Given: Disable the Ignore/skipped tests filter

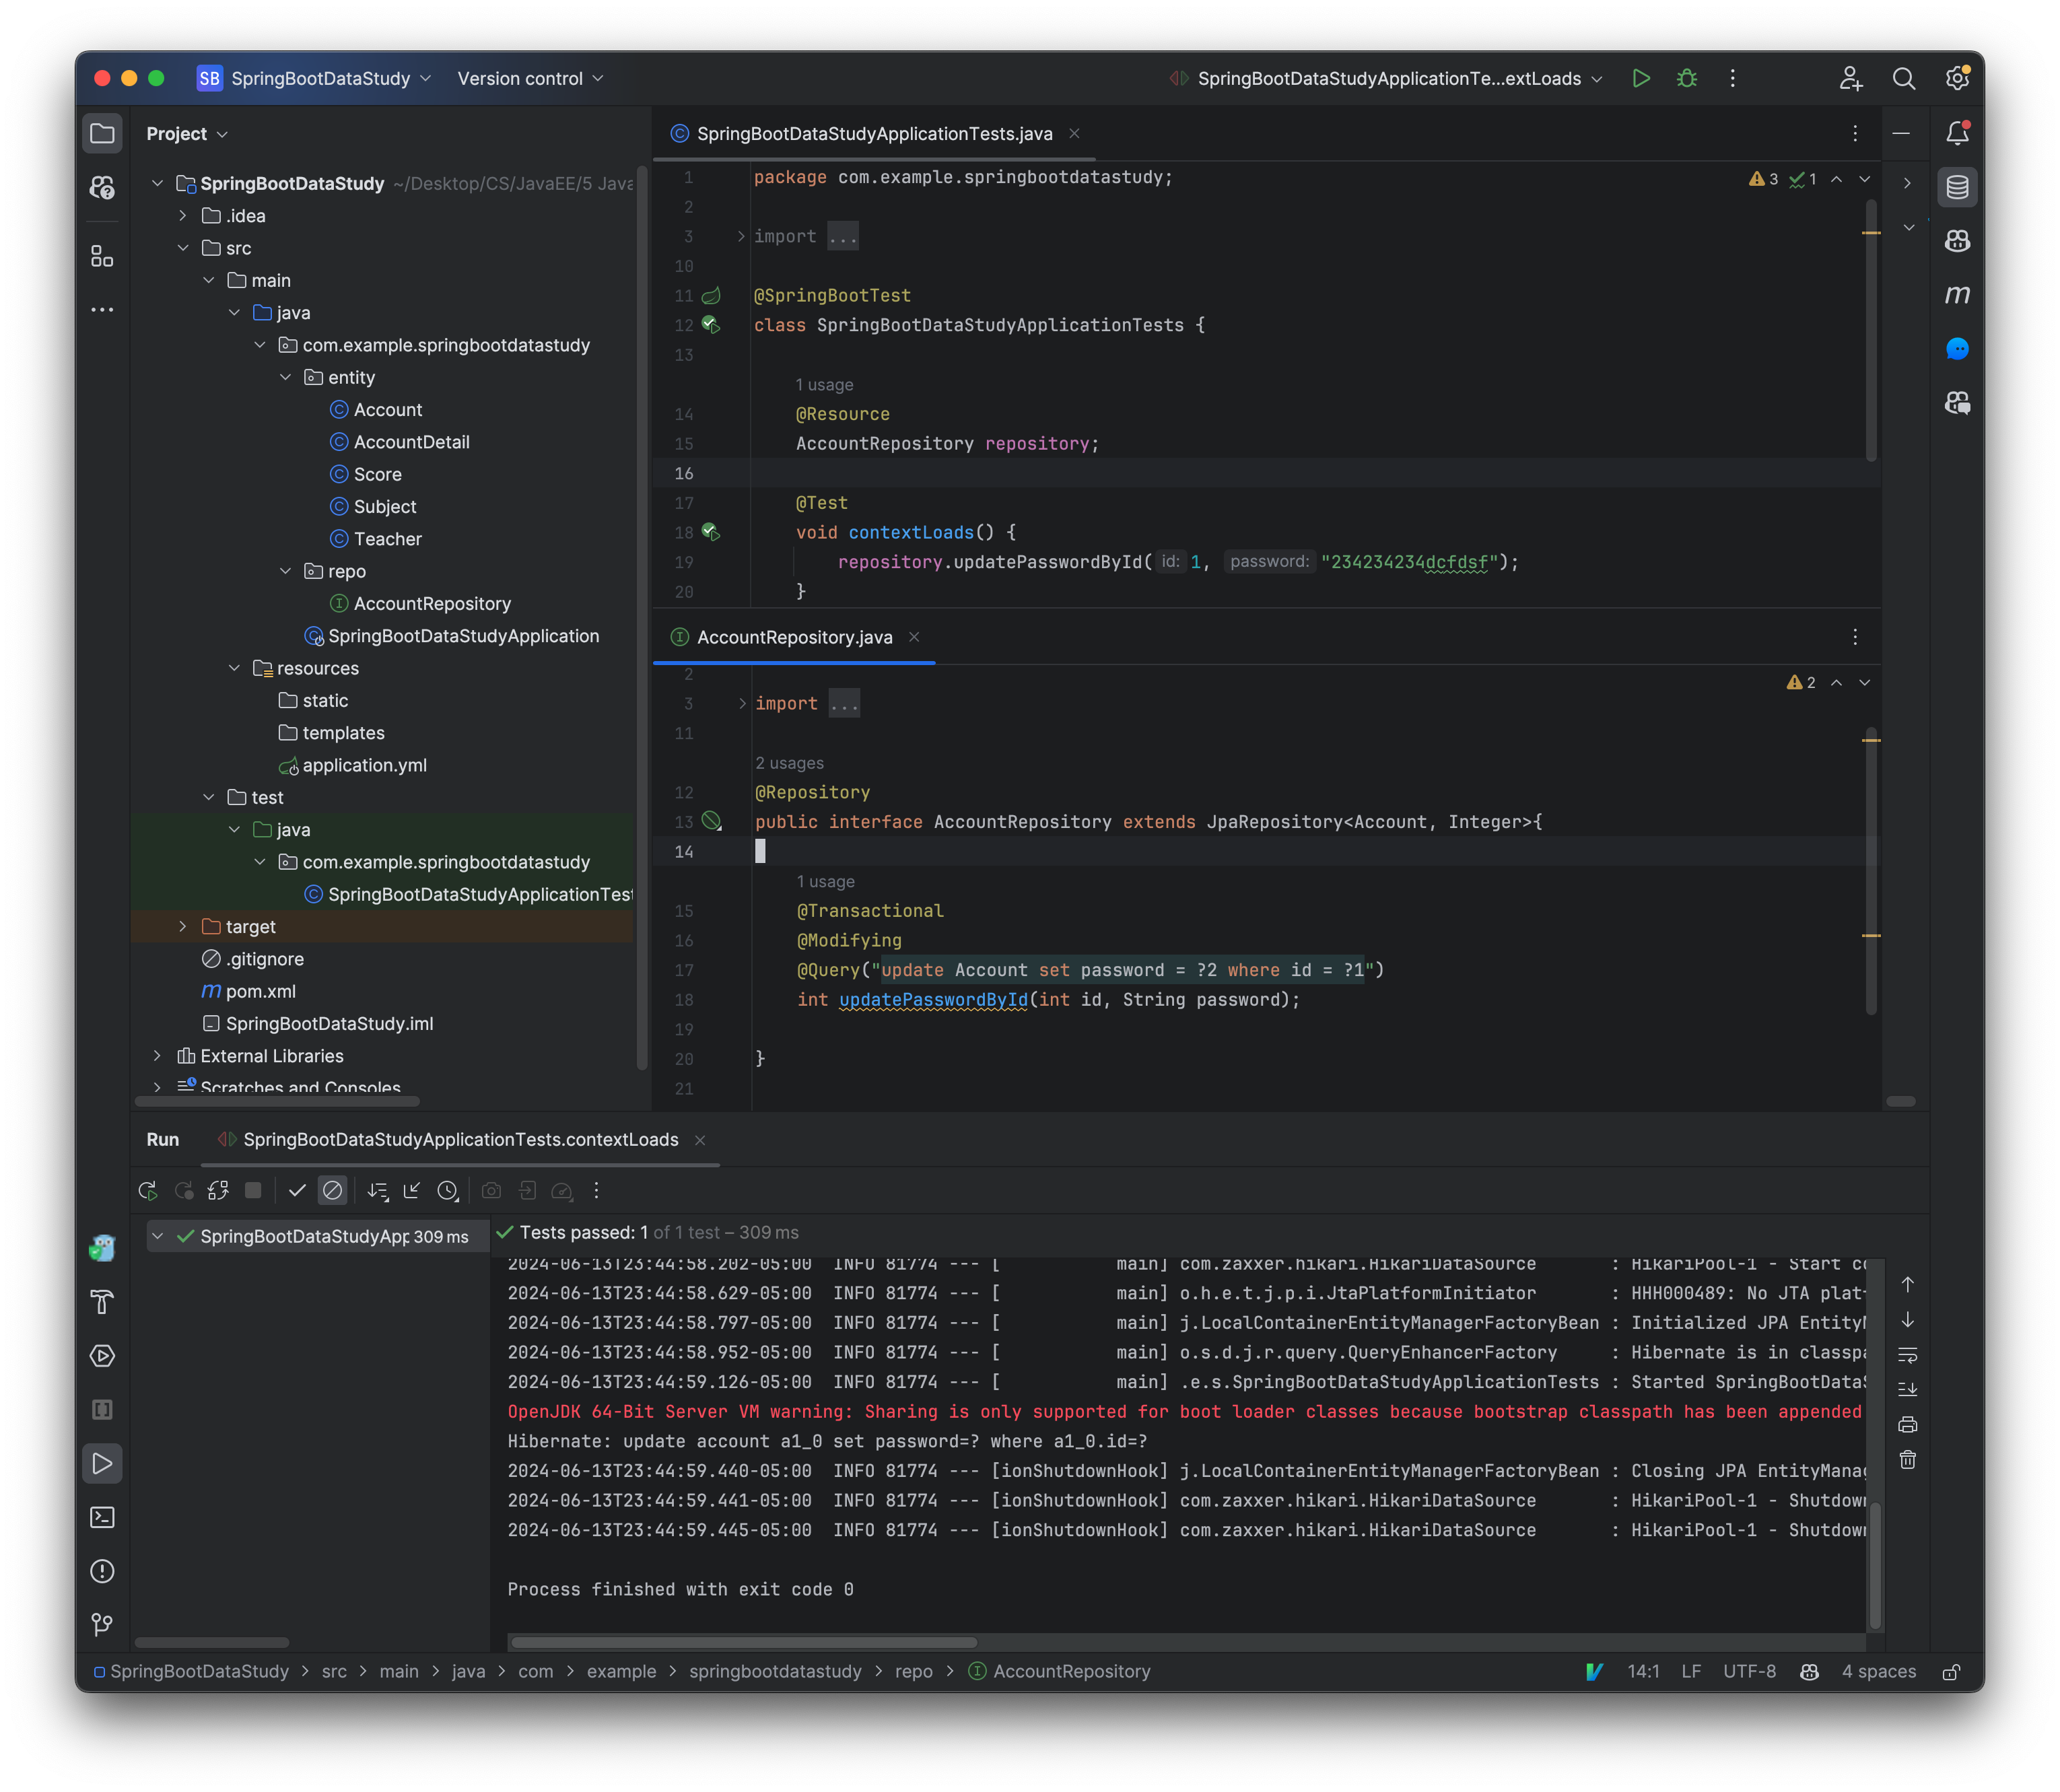Looking at the screenshot, I should click(332, 1191).
